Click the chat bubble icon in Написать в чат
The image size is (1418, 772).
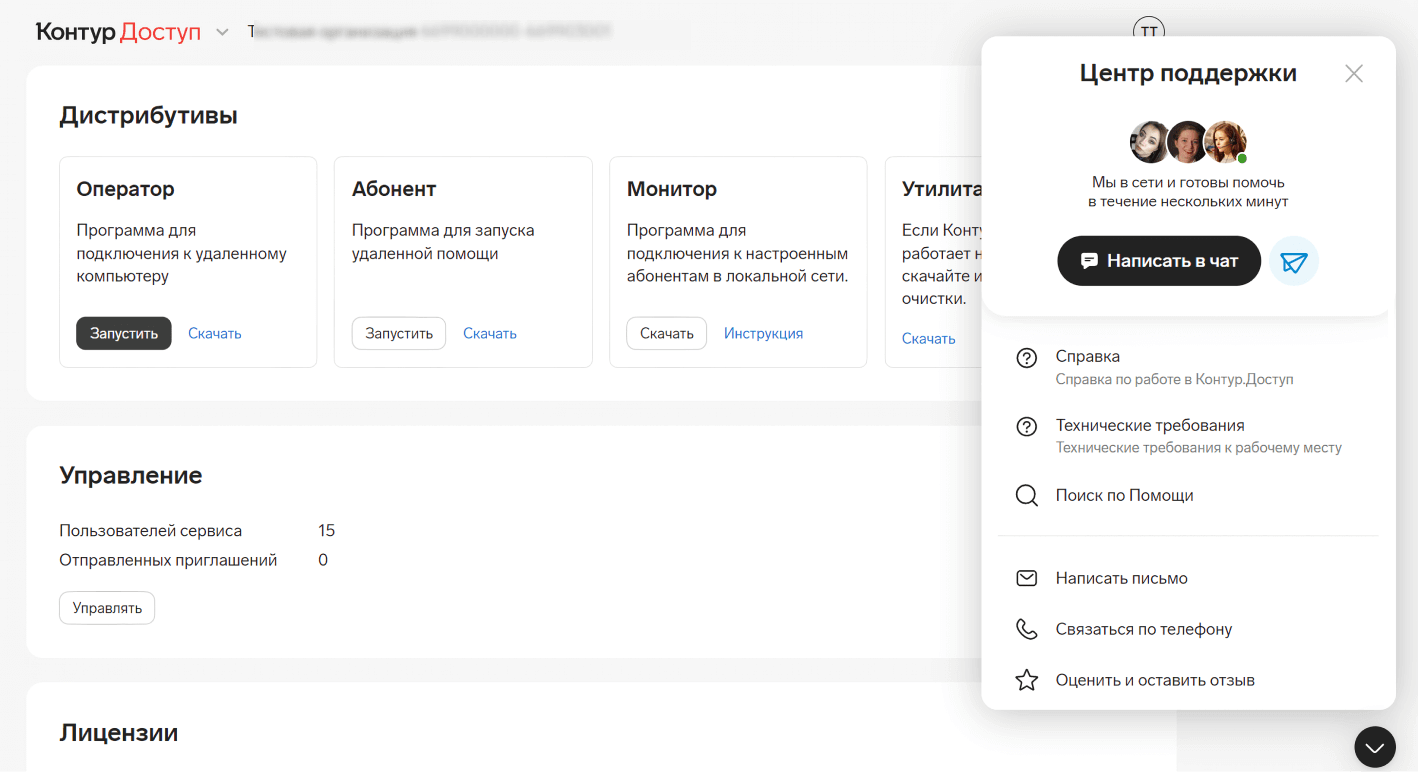coord(1089,261)
